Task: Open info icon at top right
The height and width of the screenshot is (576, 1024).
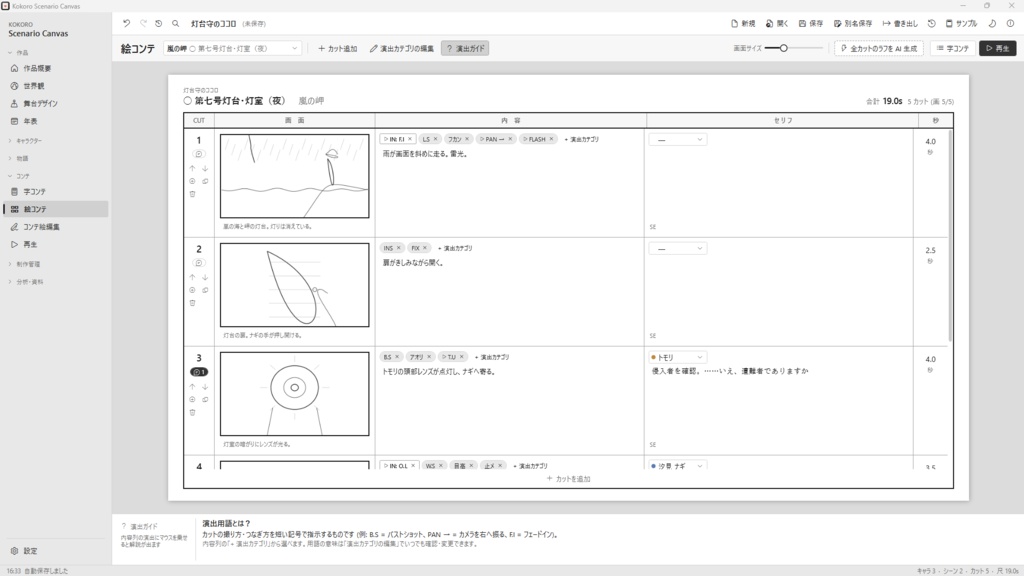Action: click(1010, 24)
